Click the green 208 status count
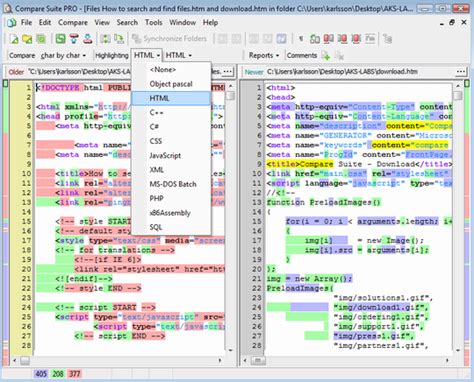 pyautogui.click(x=58, y=374)
